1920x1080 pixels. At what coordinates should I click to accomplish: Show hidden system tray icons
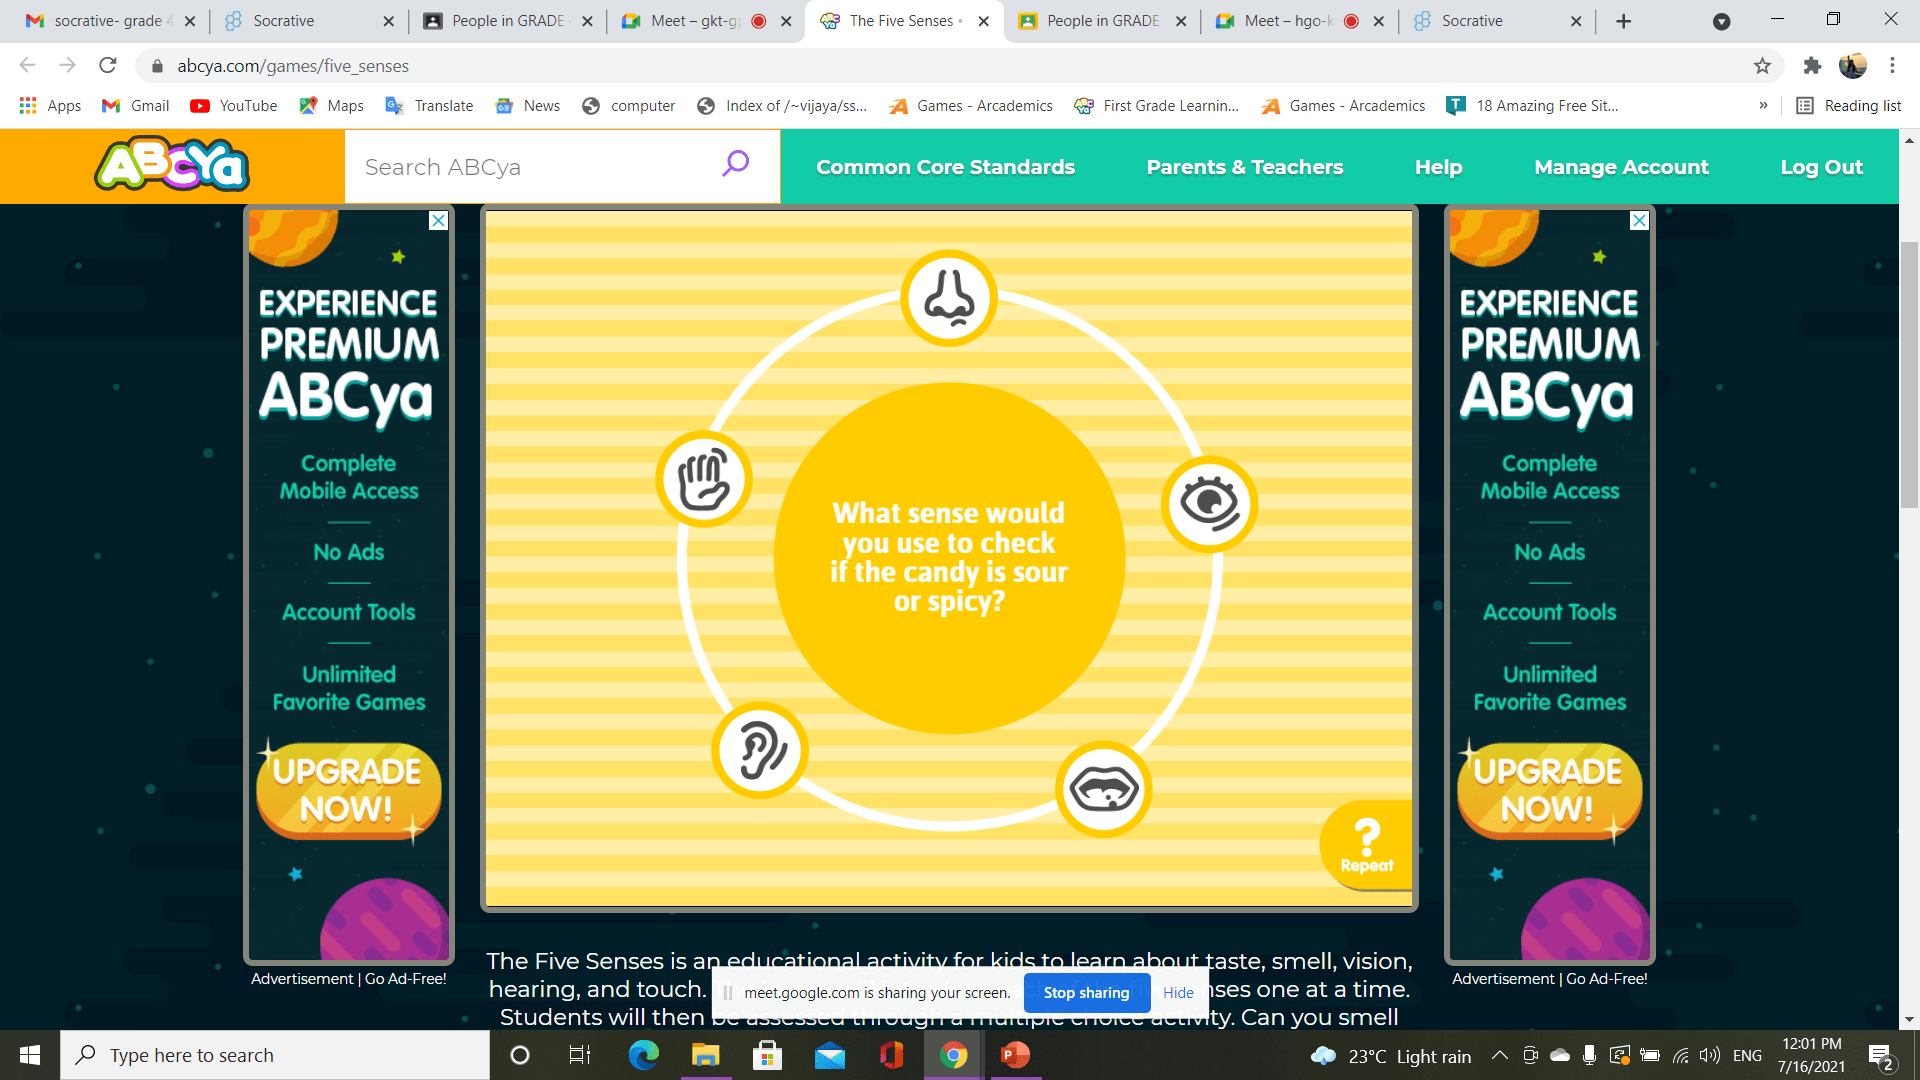tap(1499, 1055)
